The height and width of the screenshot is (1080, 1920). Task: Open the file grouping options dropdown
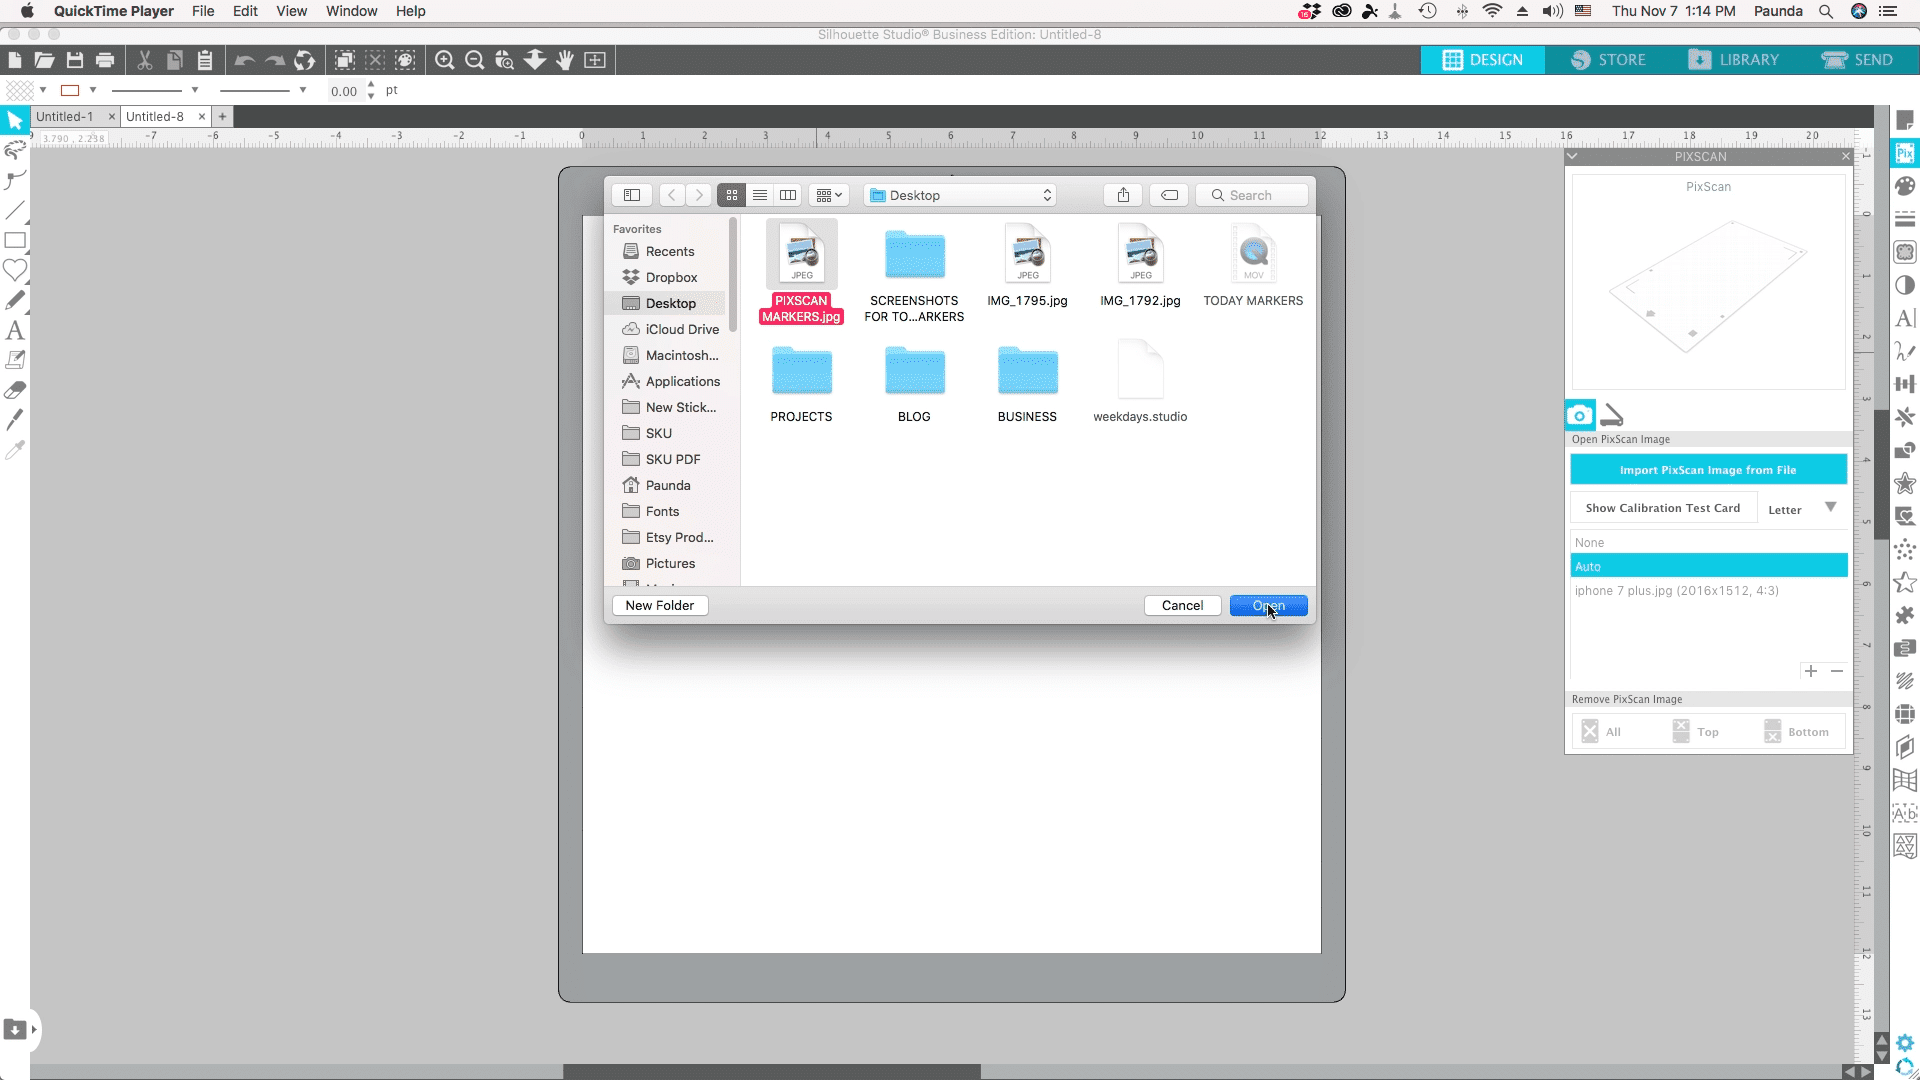tap(829, 195)
